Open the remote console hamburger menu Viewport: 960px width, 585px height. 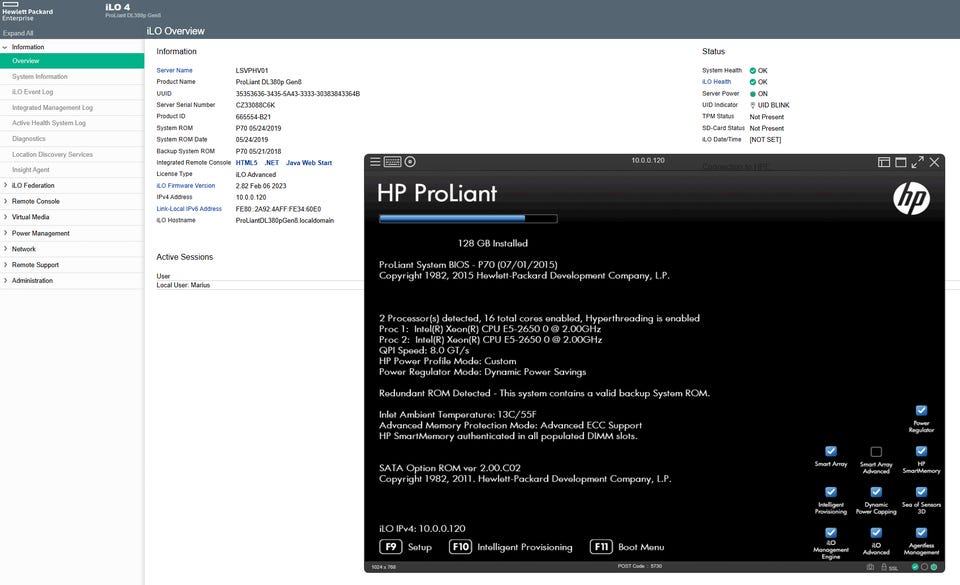pyautogui.click(x=375, y=162)
